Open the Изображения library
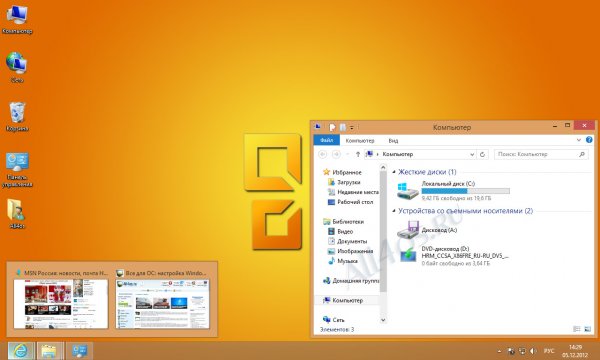Viewport: 600px width, 360px height. click(x=355, y=251)
